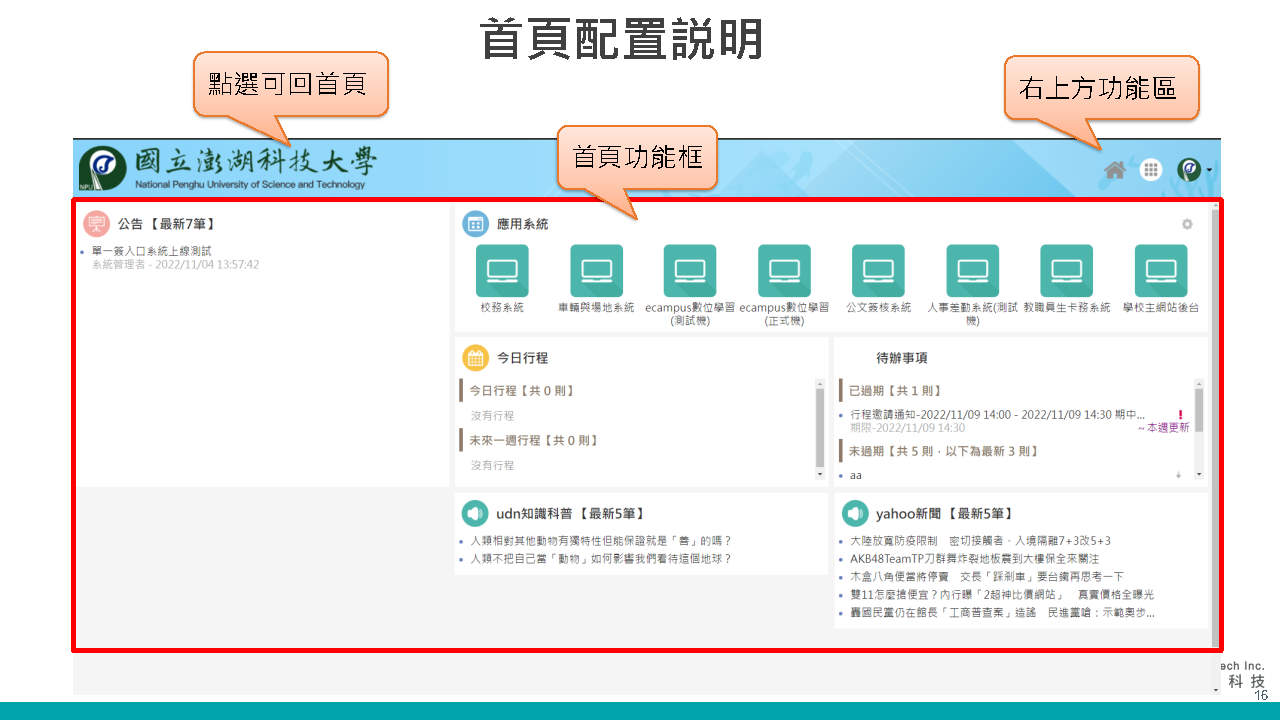Click the 待辦事項 panel title

901,357
